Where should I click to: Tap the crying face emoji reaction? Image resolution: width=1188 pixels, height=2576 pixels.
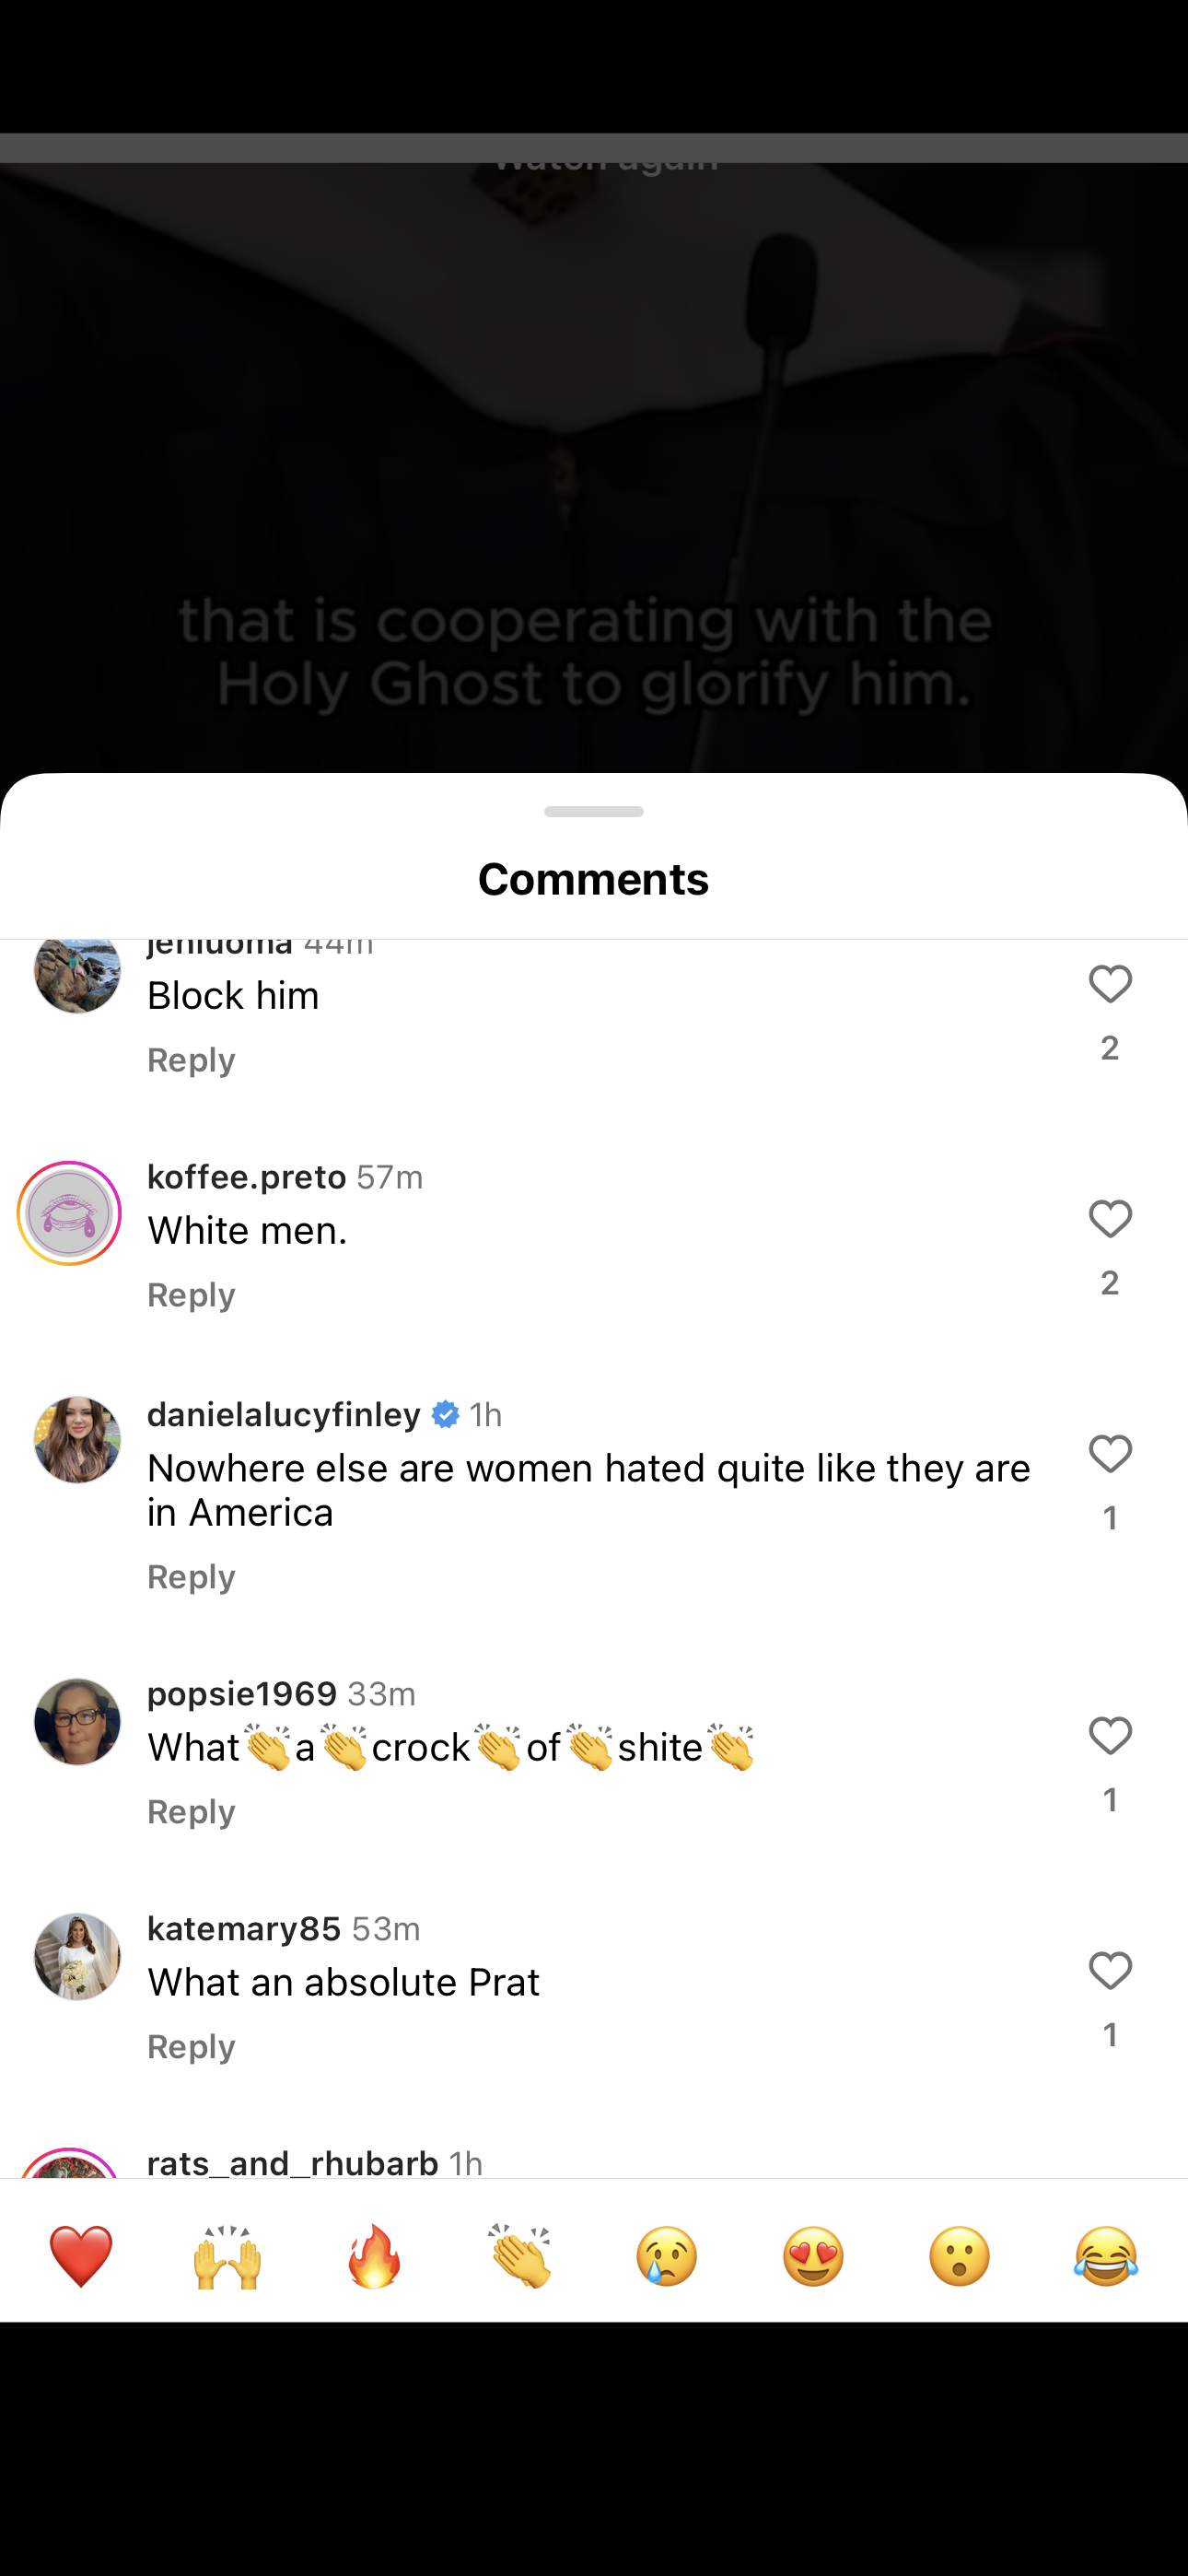click(667, 2257)
